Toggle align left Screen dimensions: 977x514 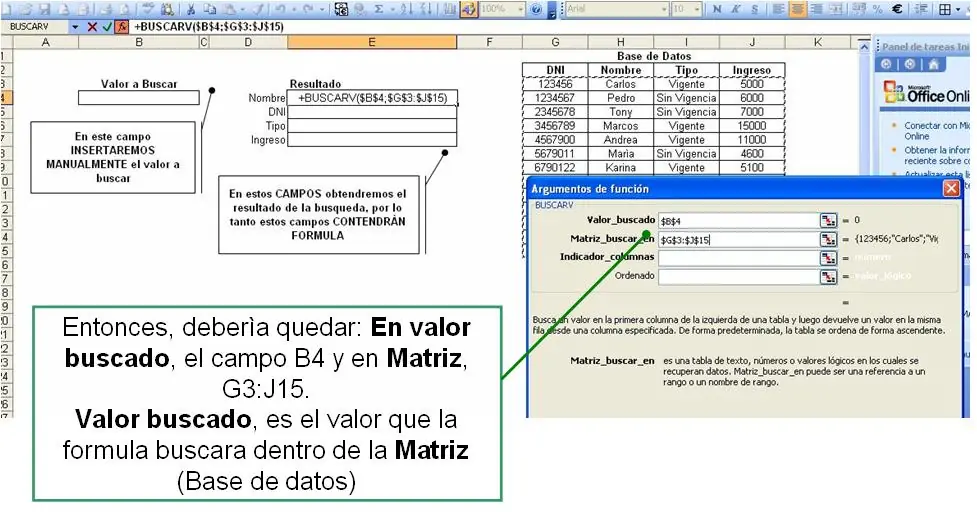778,9
